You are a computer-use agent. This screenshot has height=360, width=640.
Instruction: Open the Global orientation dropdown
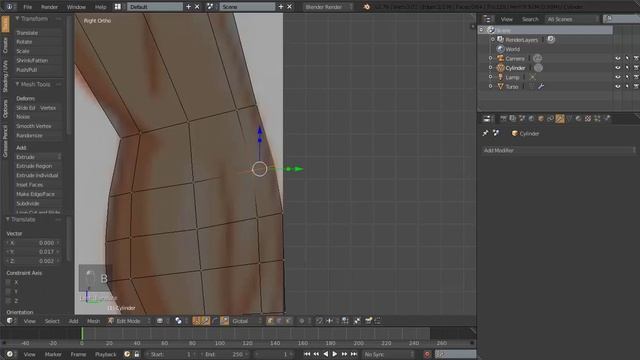246,321
